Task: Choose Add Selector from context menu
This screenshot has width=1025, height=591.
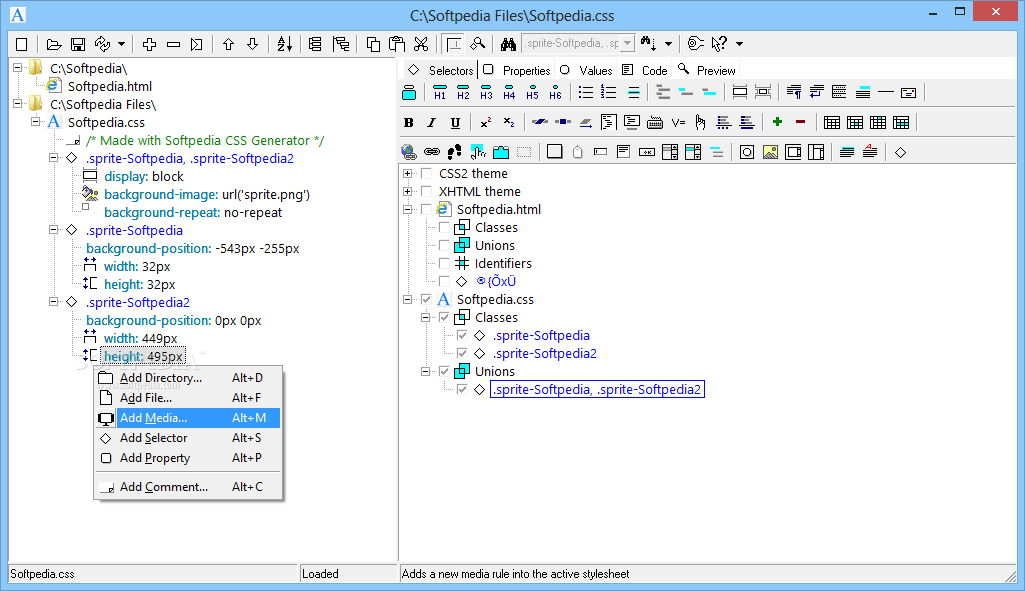Action: [x=188, y=438]
